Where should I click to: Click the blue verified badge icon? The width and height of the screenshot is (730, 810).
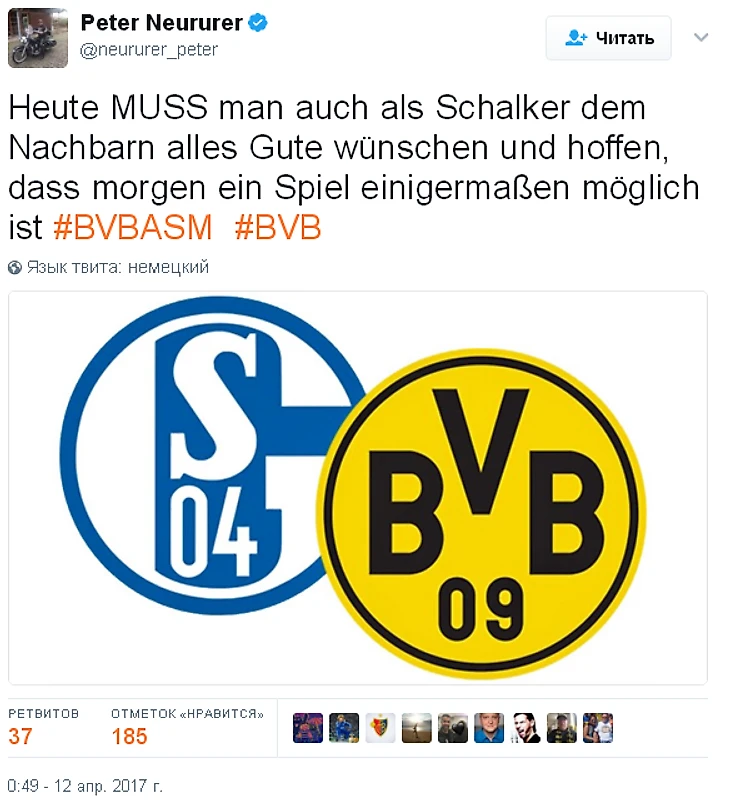258,23
